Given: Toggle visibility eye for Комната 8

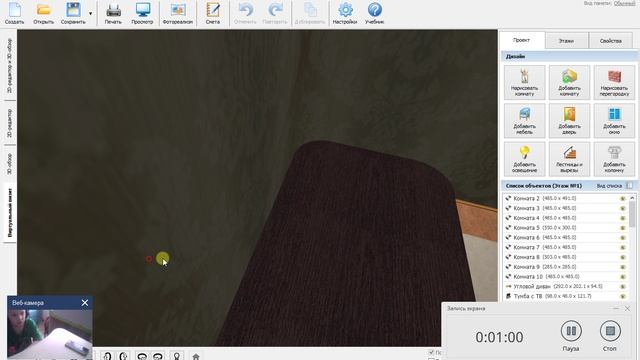Looking at the screenshot, I should pyautogui.click(x=623, y=257).
